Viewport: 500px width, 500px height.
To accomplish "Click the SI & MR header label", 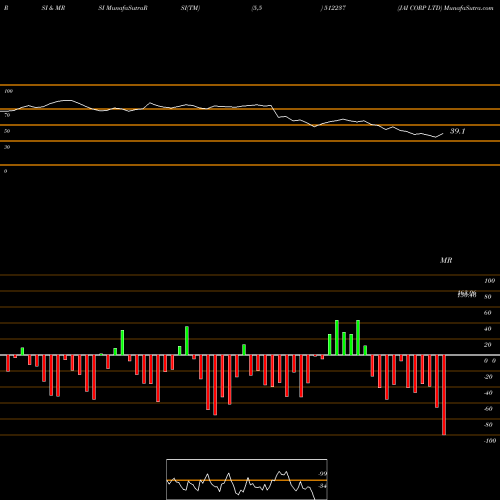I will [x=53, y=8].
